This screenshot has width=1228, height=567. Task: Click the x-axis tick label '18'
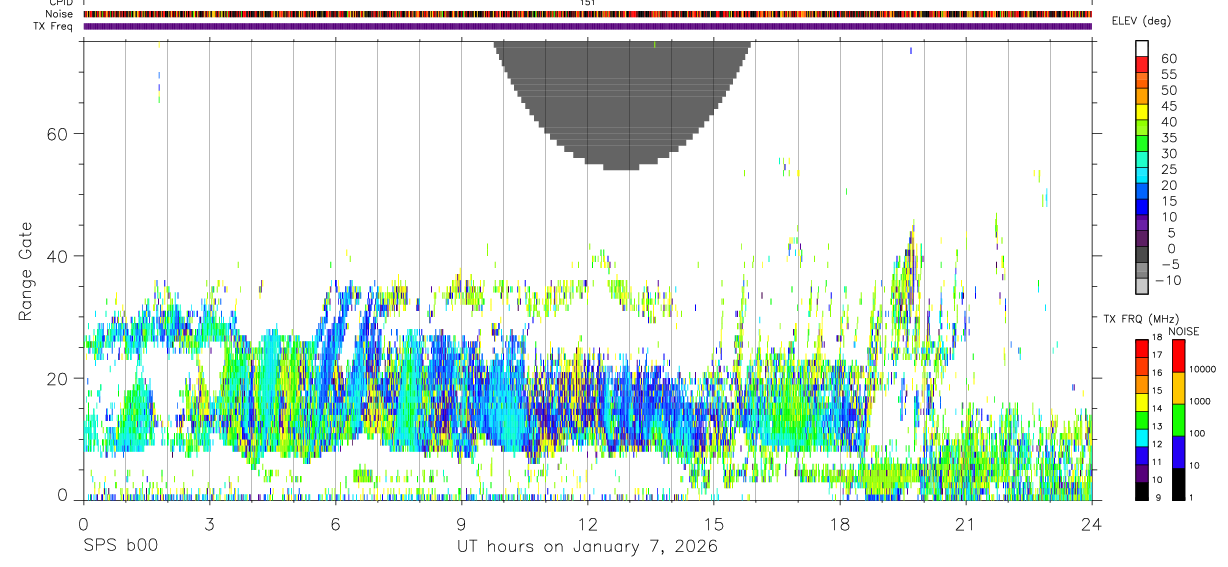pos(840,524)
